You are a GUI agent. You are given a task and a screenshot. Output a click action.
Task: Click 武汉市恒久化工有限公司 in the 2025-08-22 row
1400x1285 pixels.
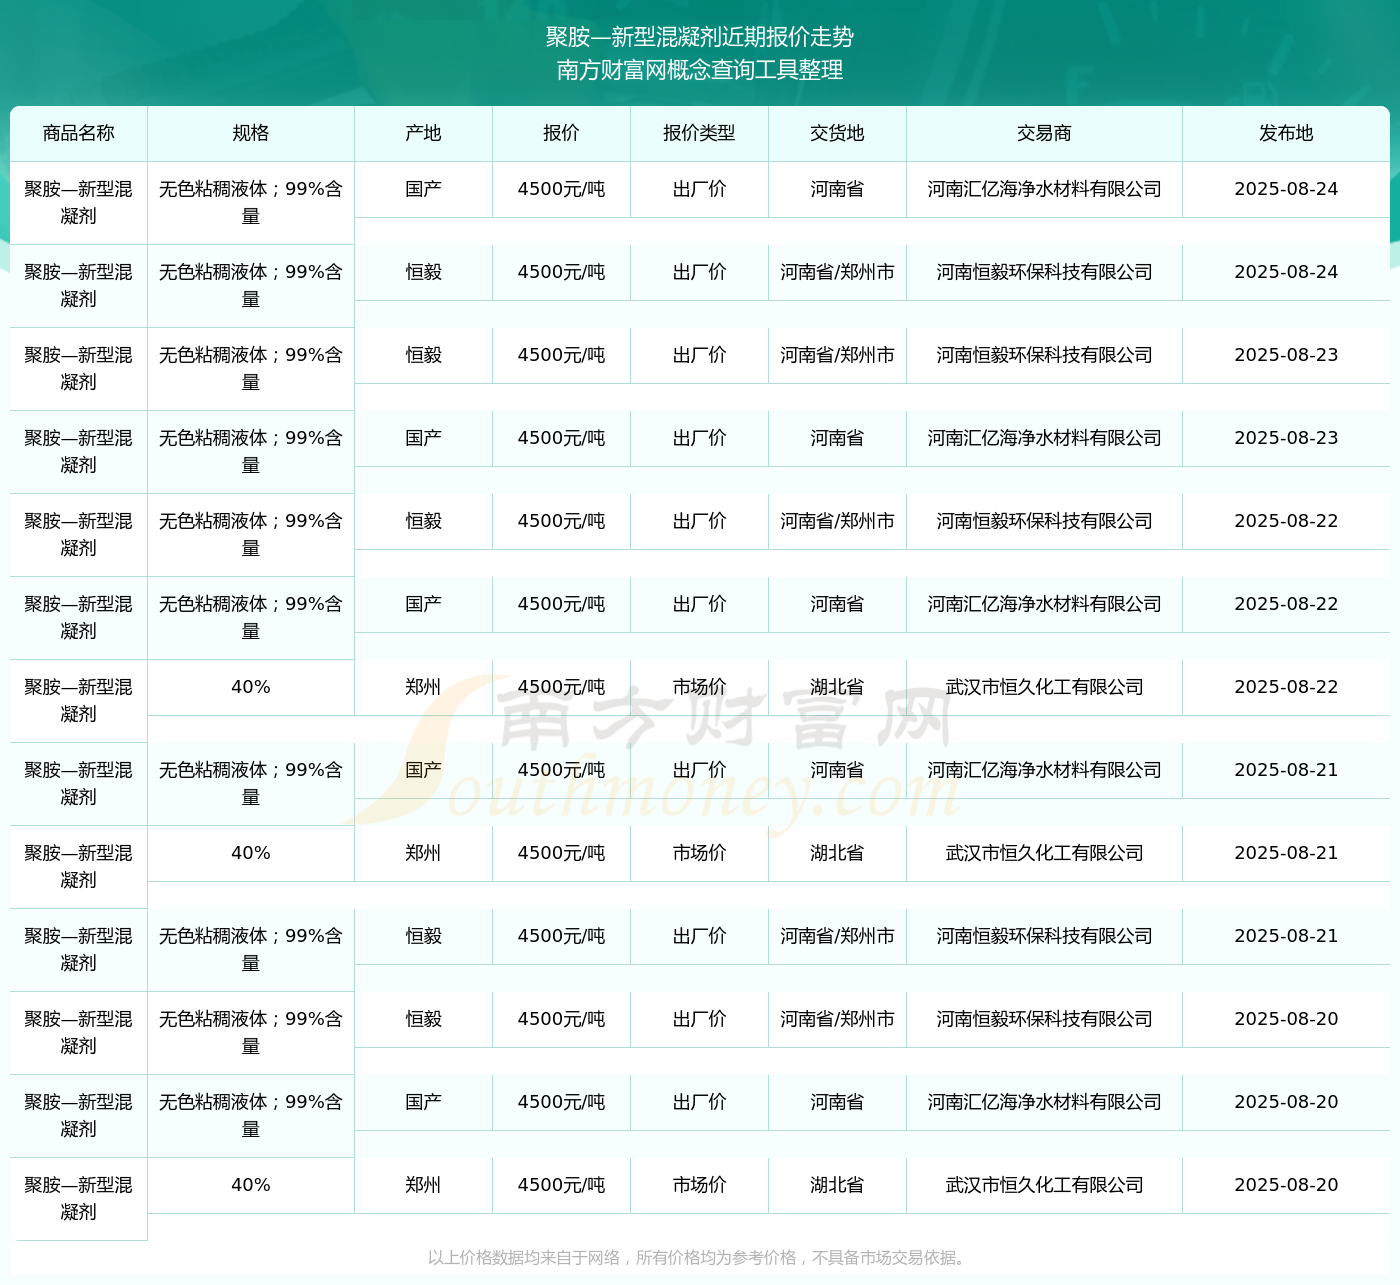pyautogui.click(x=1044, y=687)
